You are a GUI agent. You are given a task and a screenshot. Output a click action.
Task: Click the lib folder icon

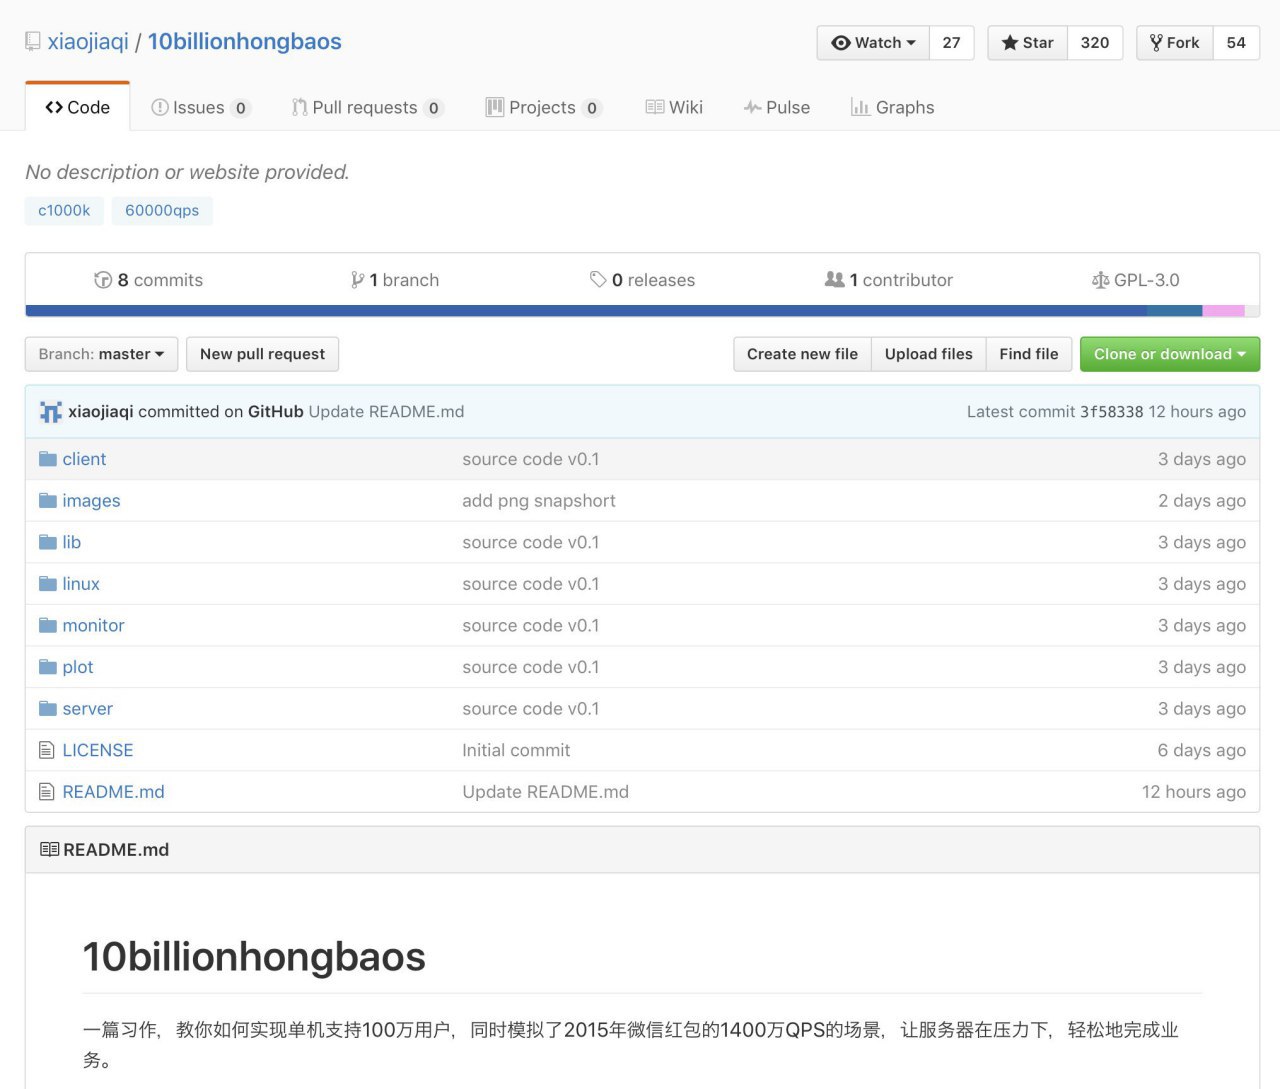click(47, 542)
